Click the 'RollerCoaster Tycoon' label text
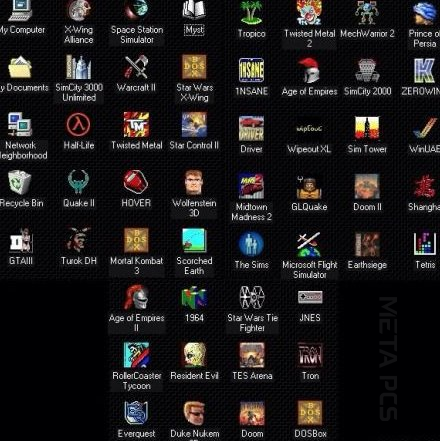This screenshot has height=441, width=440. pos(137,381)
